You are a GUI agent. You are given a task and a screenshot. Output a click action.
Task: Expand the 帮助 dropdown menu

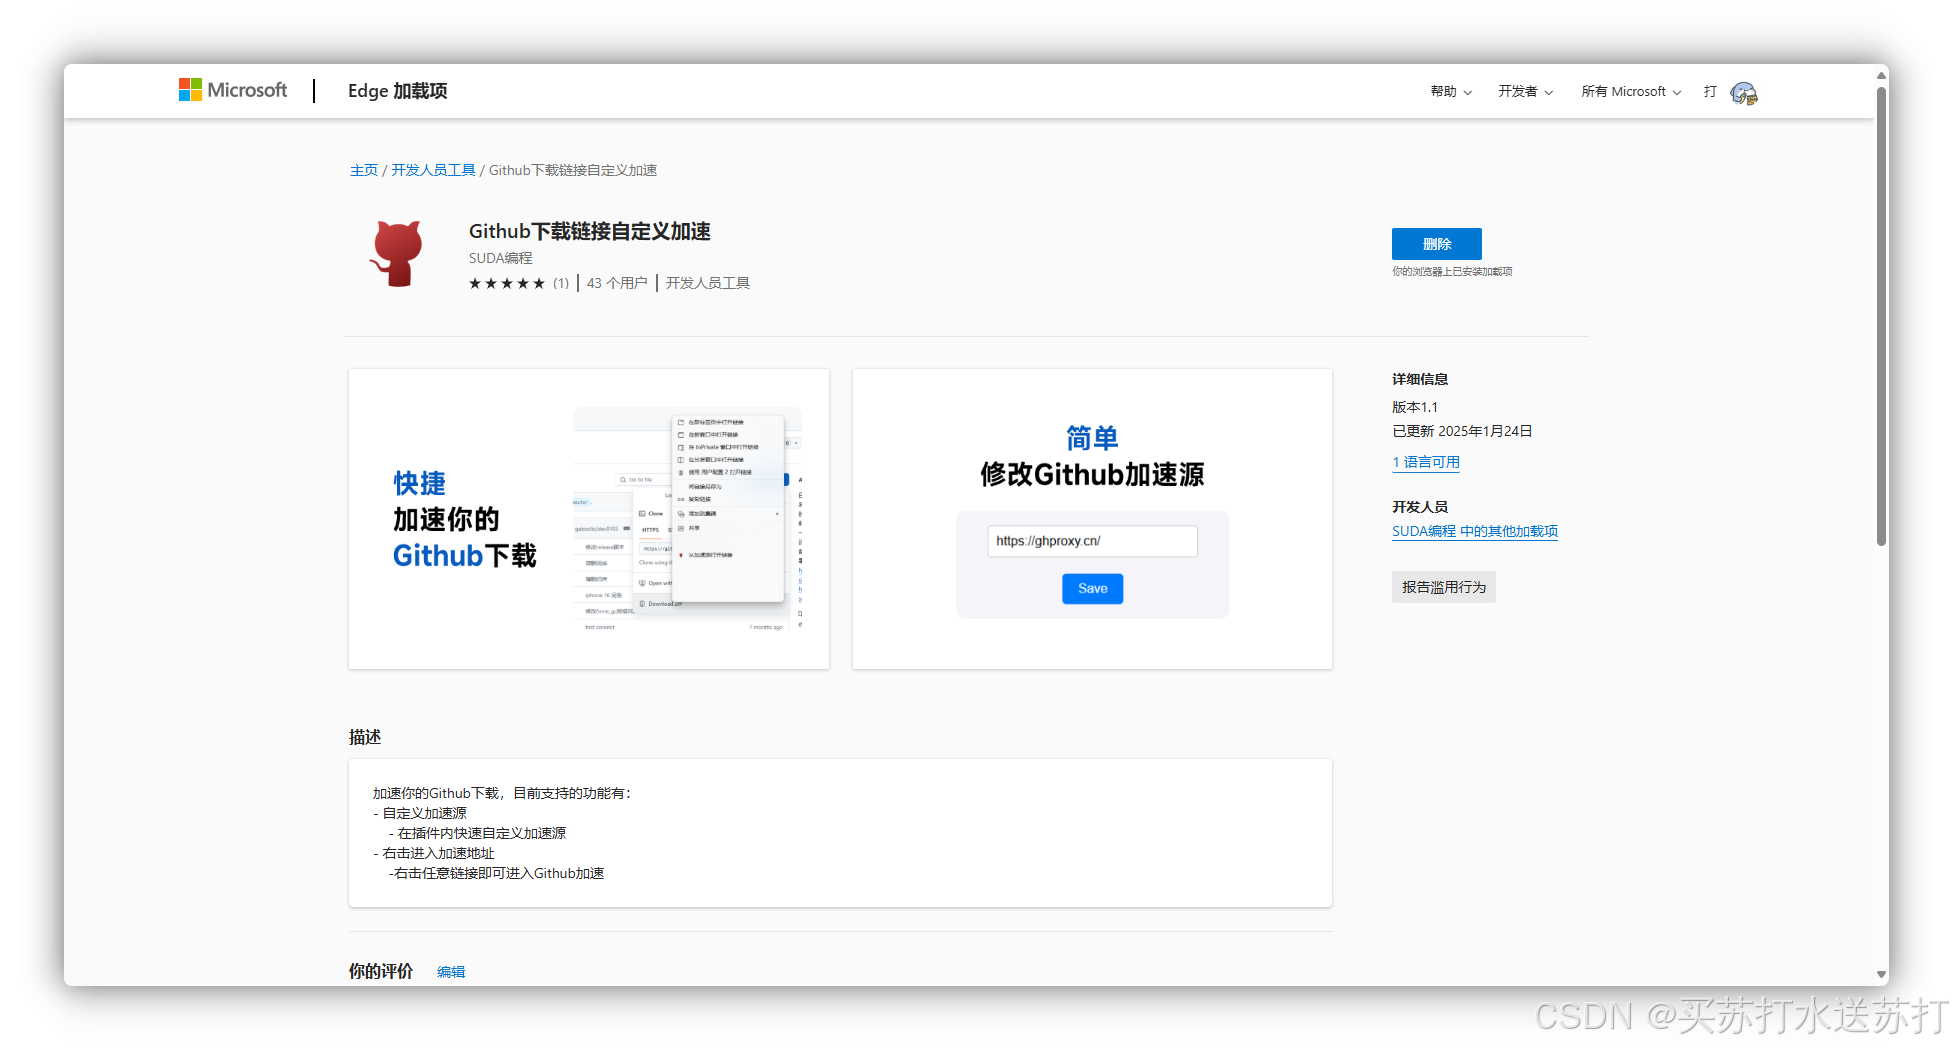pos(1451,91)
